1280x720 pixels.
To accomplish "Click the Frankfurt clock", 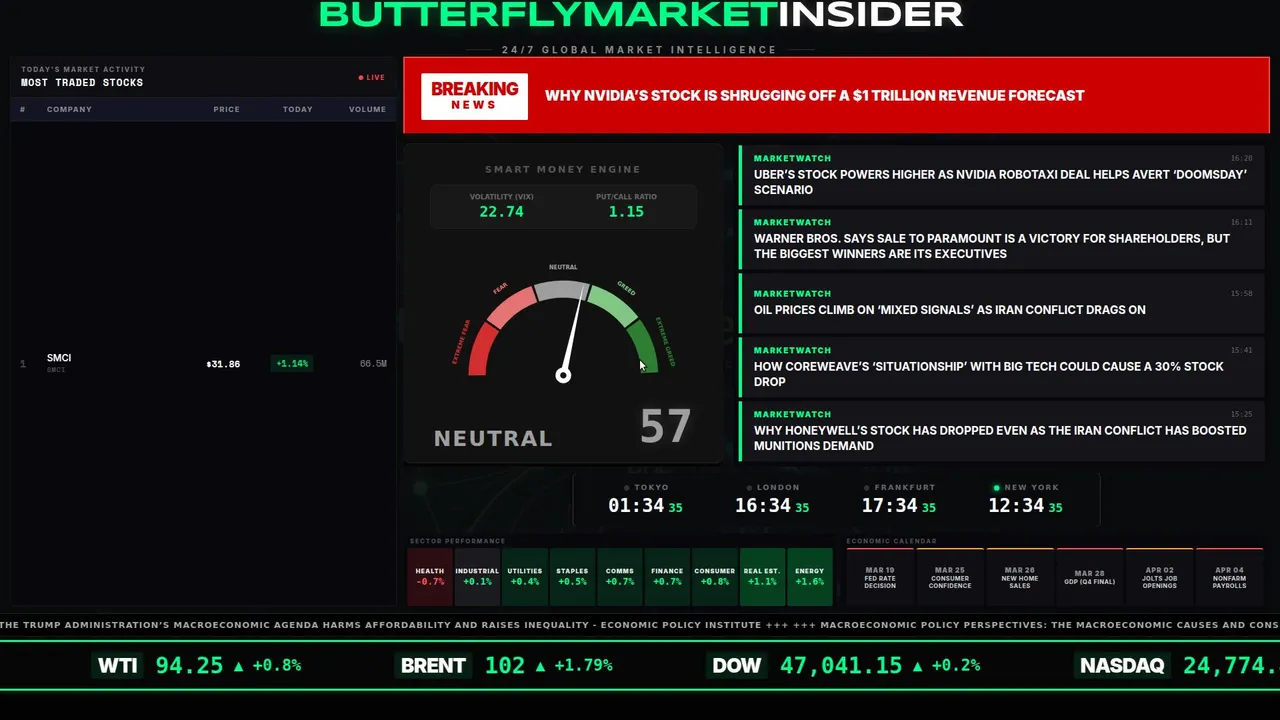I will (898, 500).
